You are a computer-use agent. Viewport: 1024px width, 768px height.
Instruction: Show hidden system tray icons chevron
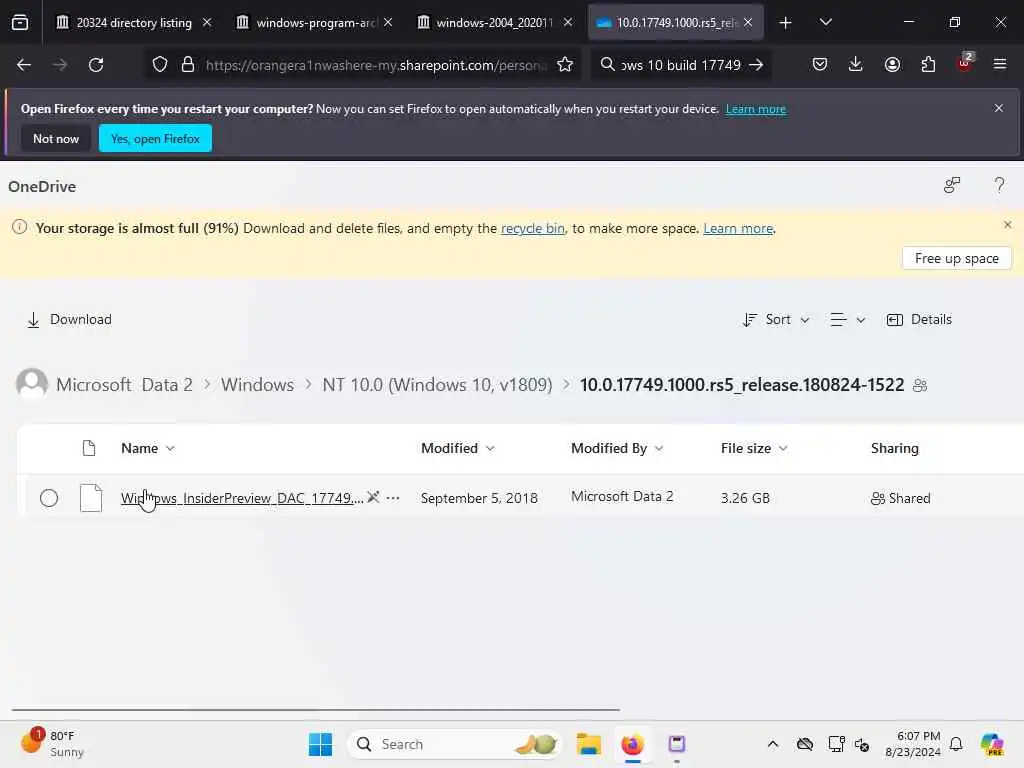[x=773, y=744]
